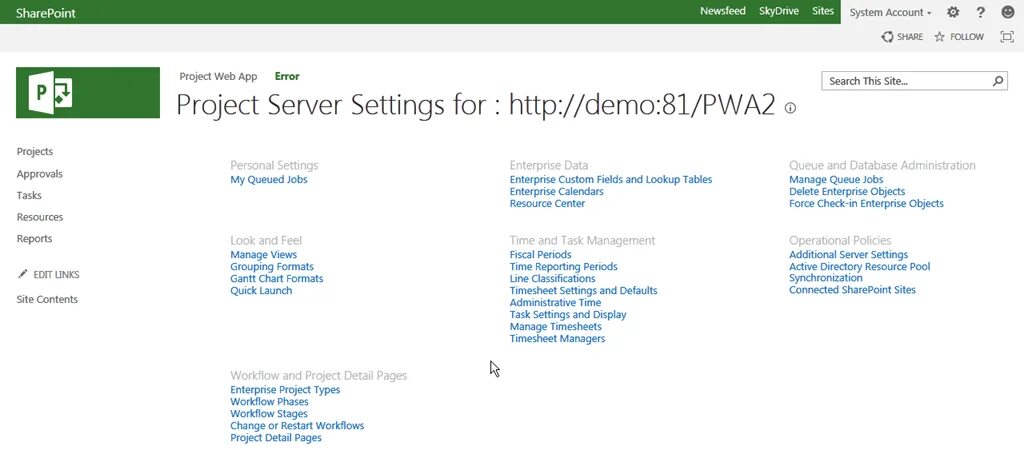Click Edit Links text
The width and height of the screenshot is (1024, 450).
click(x=56, y=274)
